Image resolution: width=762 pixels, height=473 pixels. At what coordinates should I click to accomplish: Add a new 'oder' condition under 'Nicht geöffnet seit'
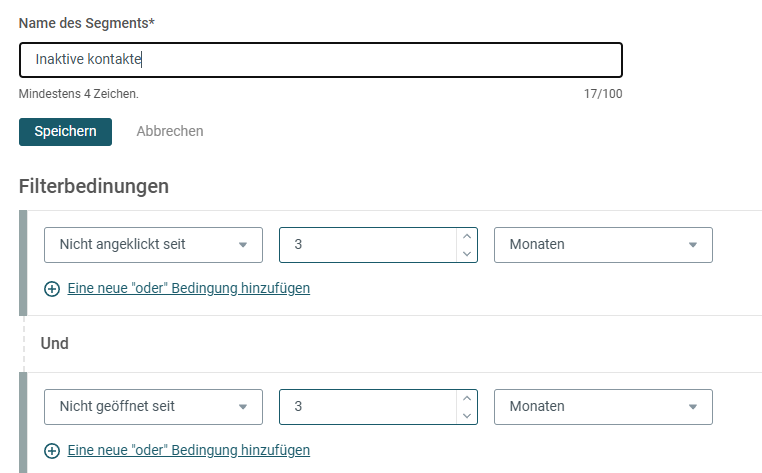point(189,450)
